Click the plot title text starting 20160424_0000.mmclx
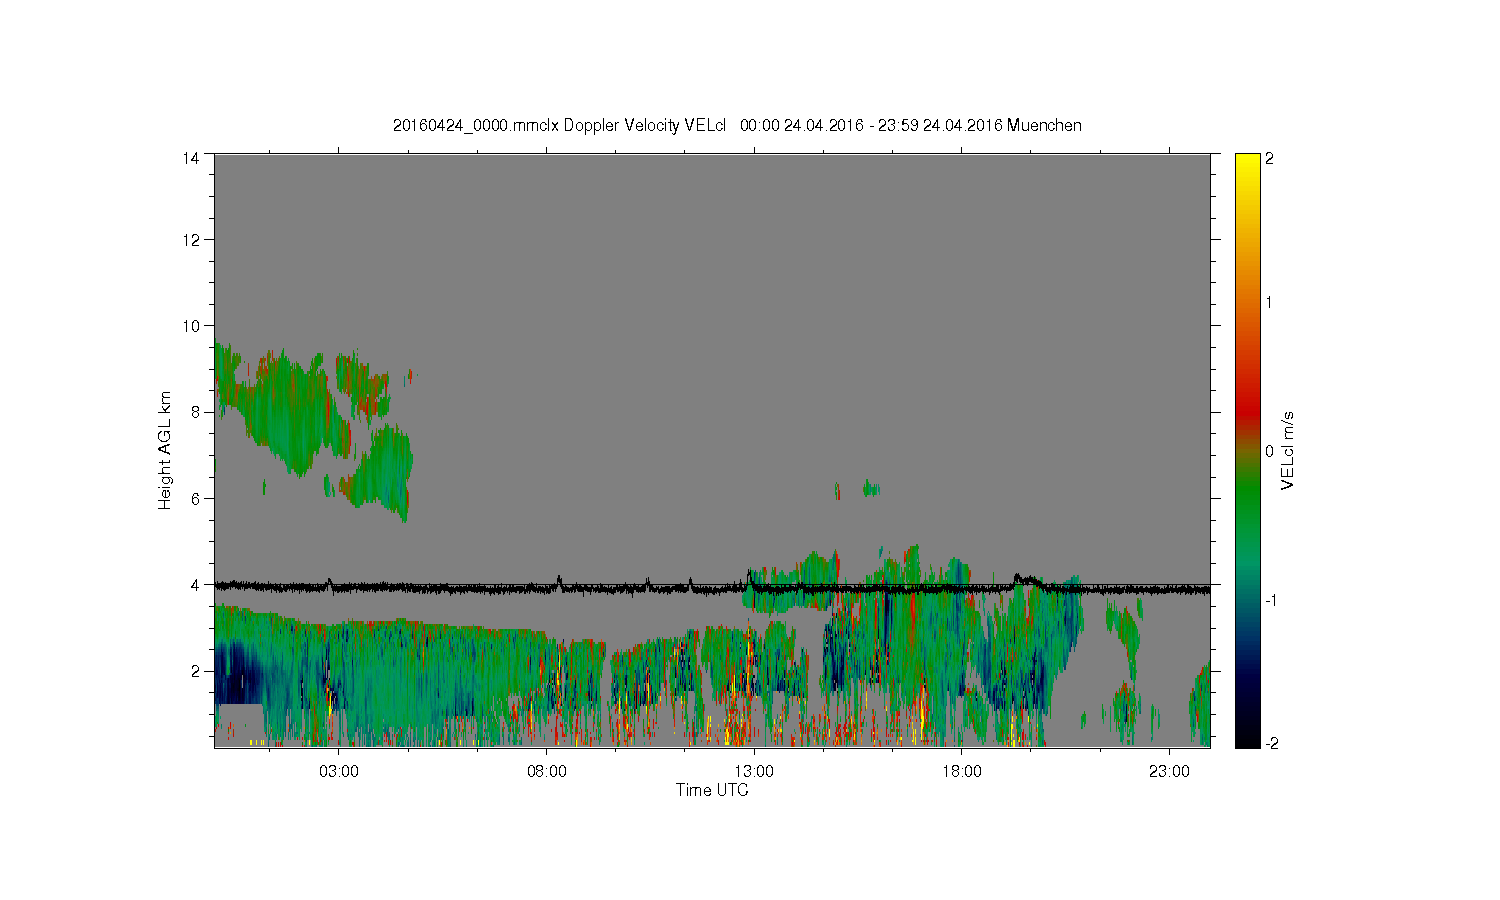This screenshot has width=1500, height=900. pyautogui.click(x=737, y=126)
